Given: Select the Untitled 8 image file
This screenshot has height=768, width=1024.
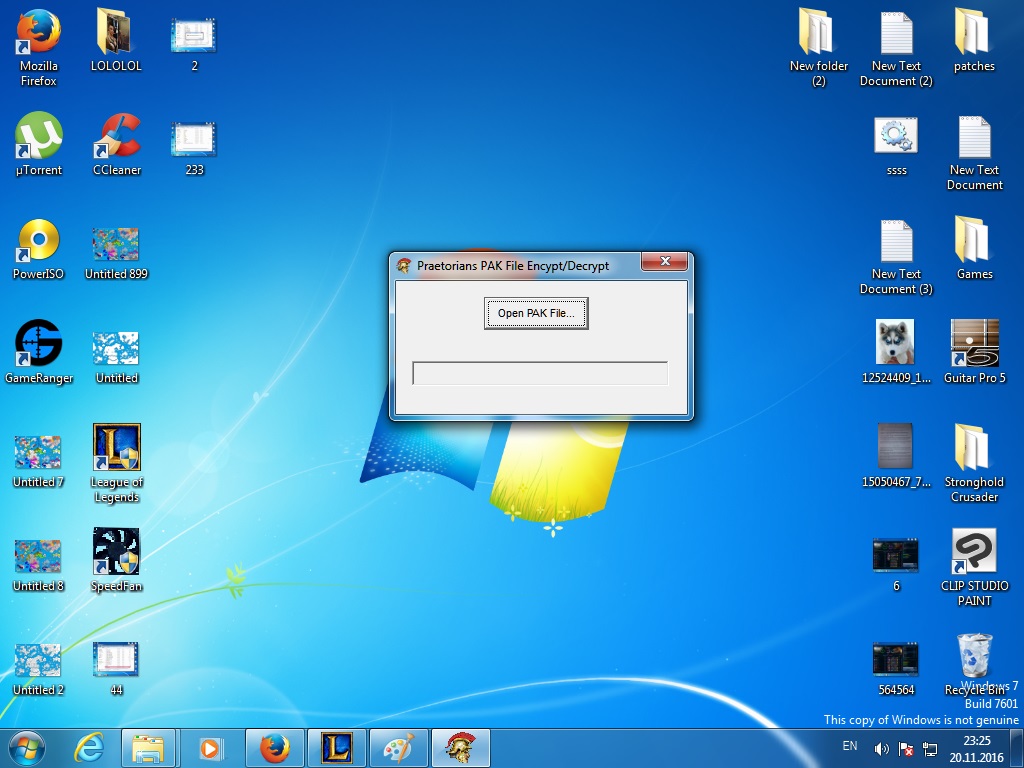Looking at the screenshot, I should (38, 566).
